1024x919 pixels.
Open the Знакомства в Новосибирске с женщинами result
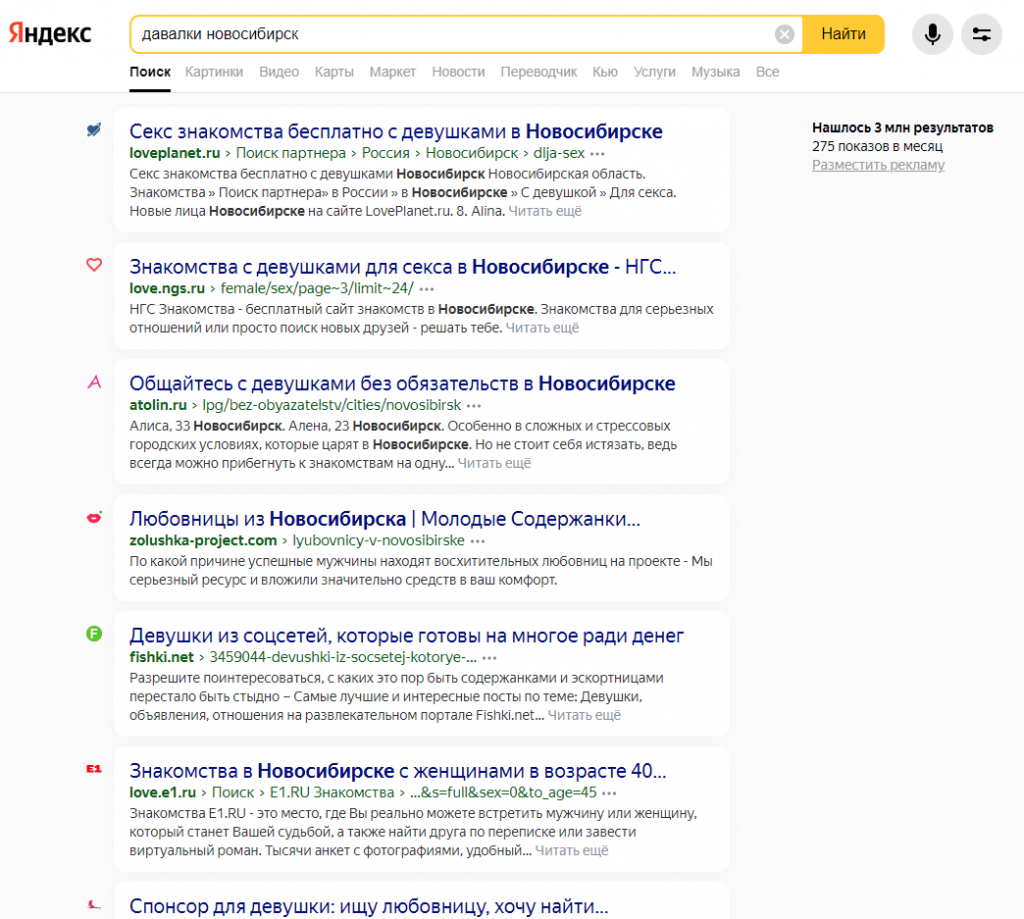398,771
